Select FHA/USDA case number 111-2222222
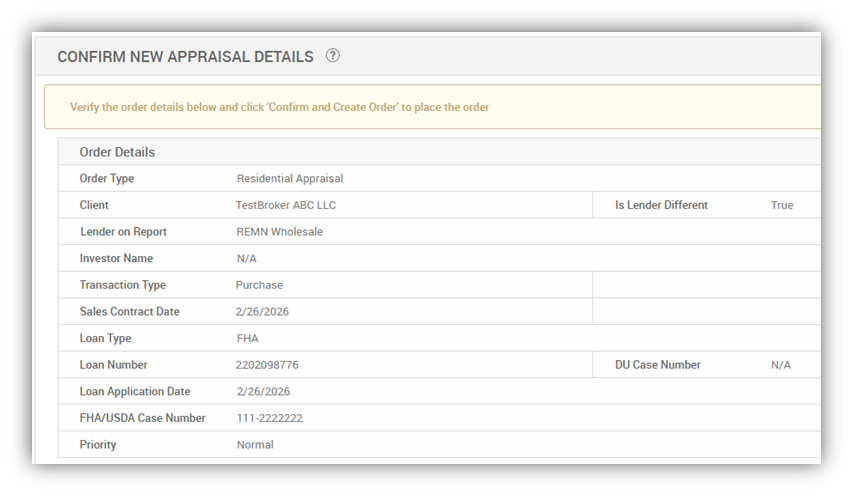The height and width of the screenshot is (496, 853). (x=269, y=418)
